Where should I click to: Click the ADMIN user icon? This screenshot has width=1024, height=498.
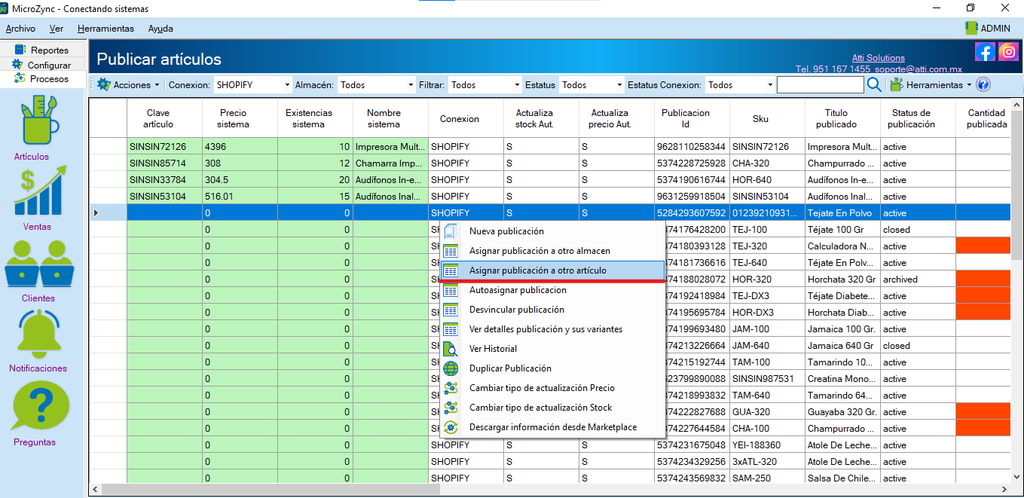click(x=971, y=28)
